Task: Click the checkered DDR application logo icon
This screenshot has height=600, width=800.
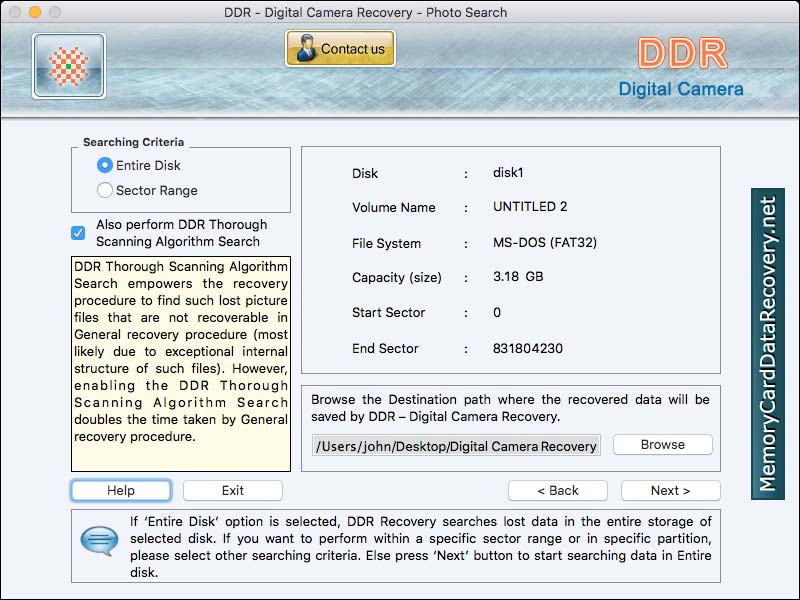Action: [68, 65]
